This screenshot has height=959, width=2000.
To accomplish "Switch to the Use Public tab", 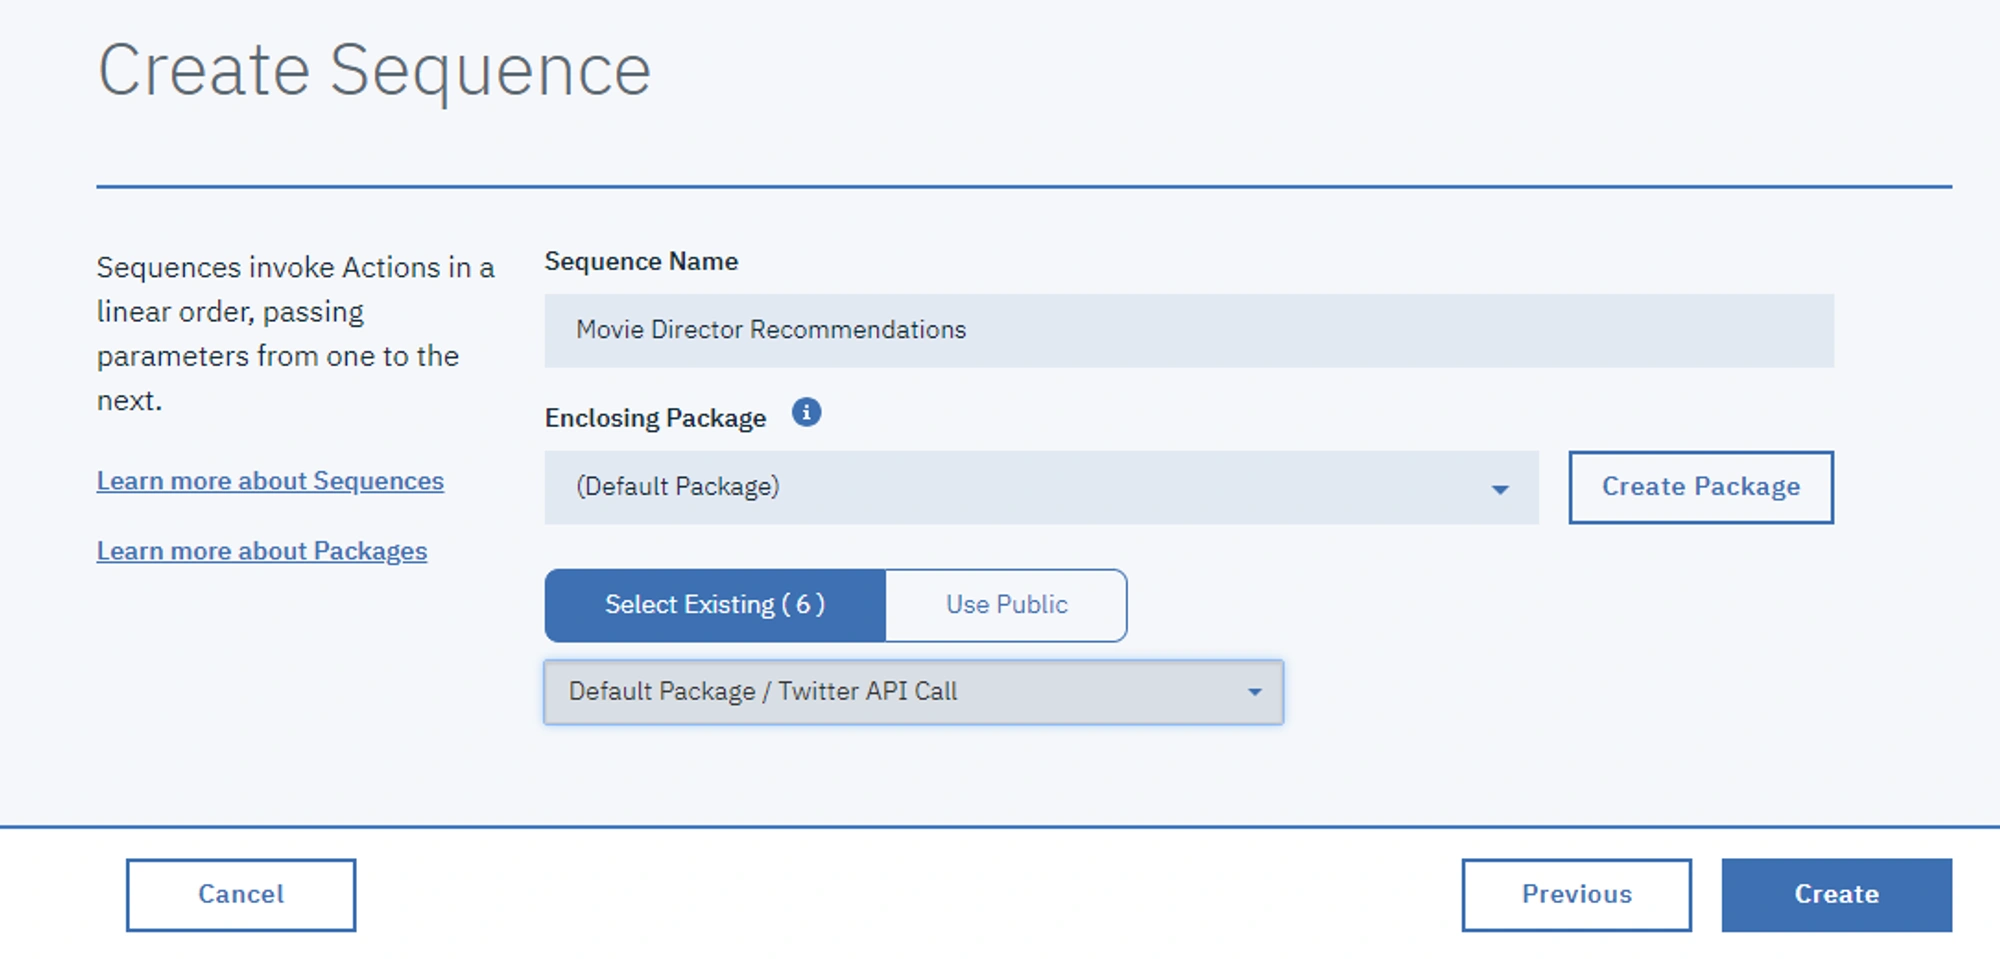I will (x=1006, y=605).
